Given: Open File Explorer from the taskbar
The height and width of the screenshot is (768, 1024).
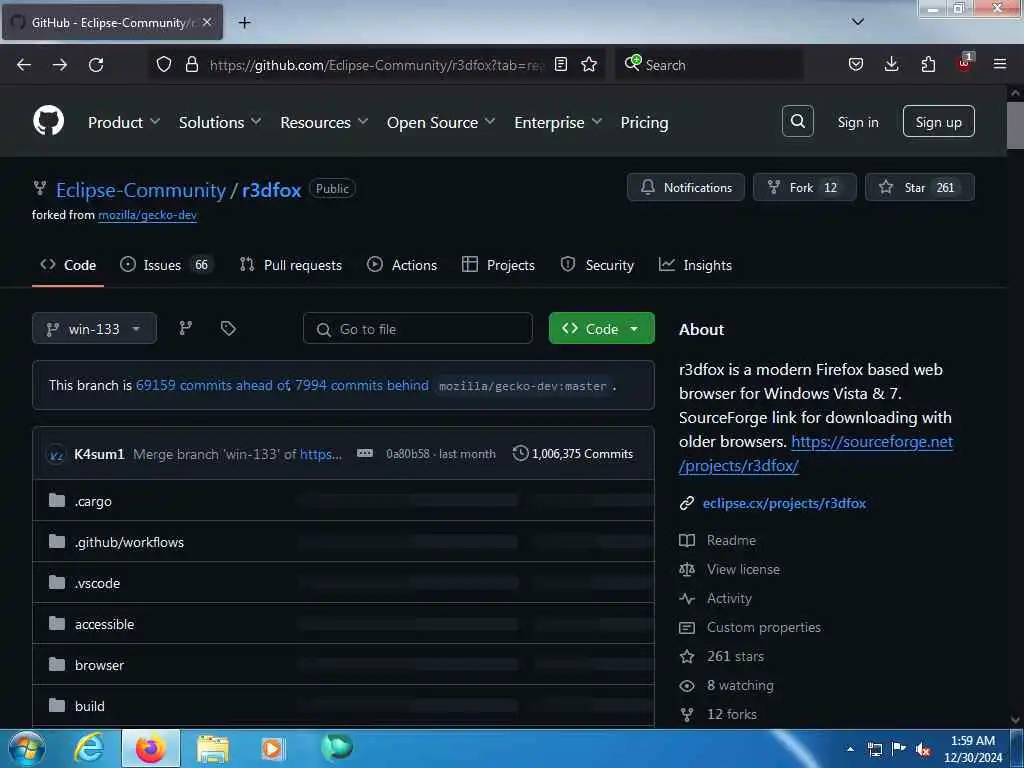Looking at the screenshot, I should point(212,749).
